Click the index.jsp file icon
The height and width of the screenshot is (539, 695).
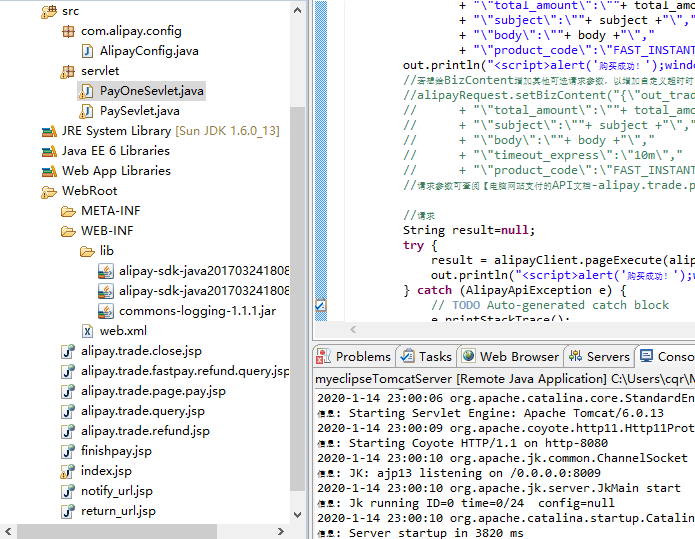pos(67,471)
